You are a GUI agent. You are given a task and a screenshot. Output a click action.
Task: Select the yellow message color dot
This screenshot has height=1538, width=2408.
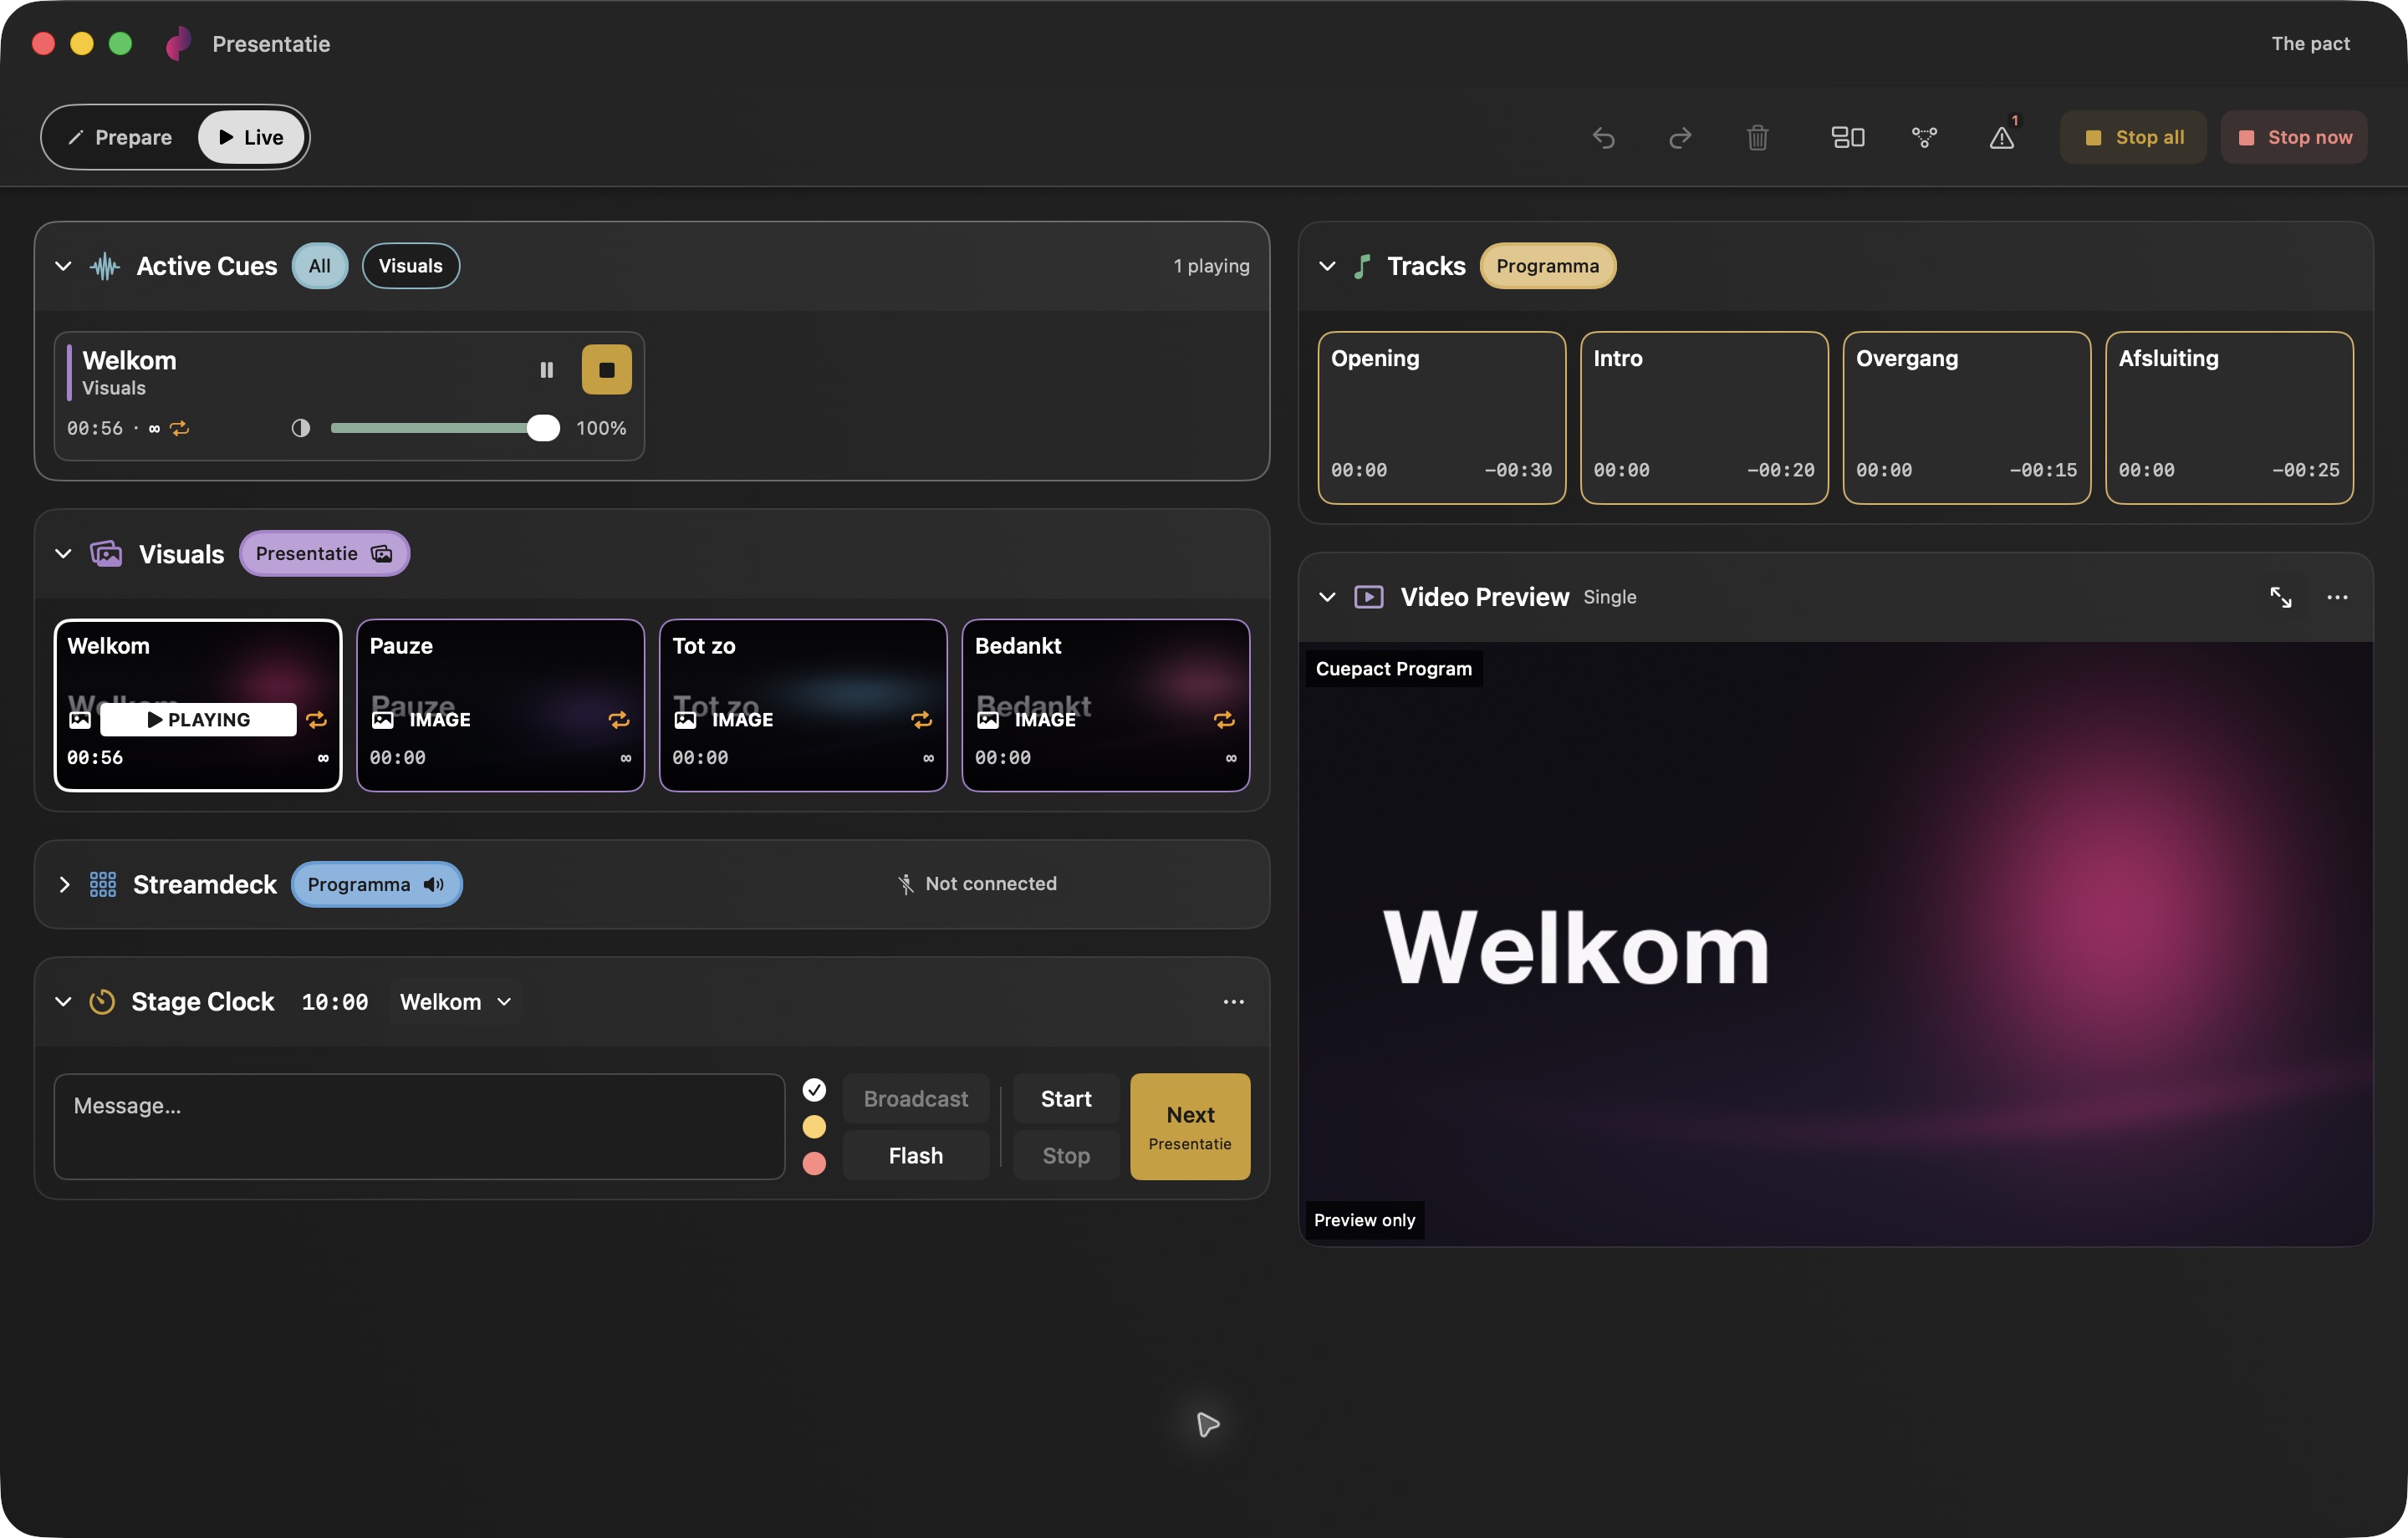pyautogui.click(x=814, y=1126)
